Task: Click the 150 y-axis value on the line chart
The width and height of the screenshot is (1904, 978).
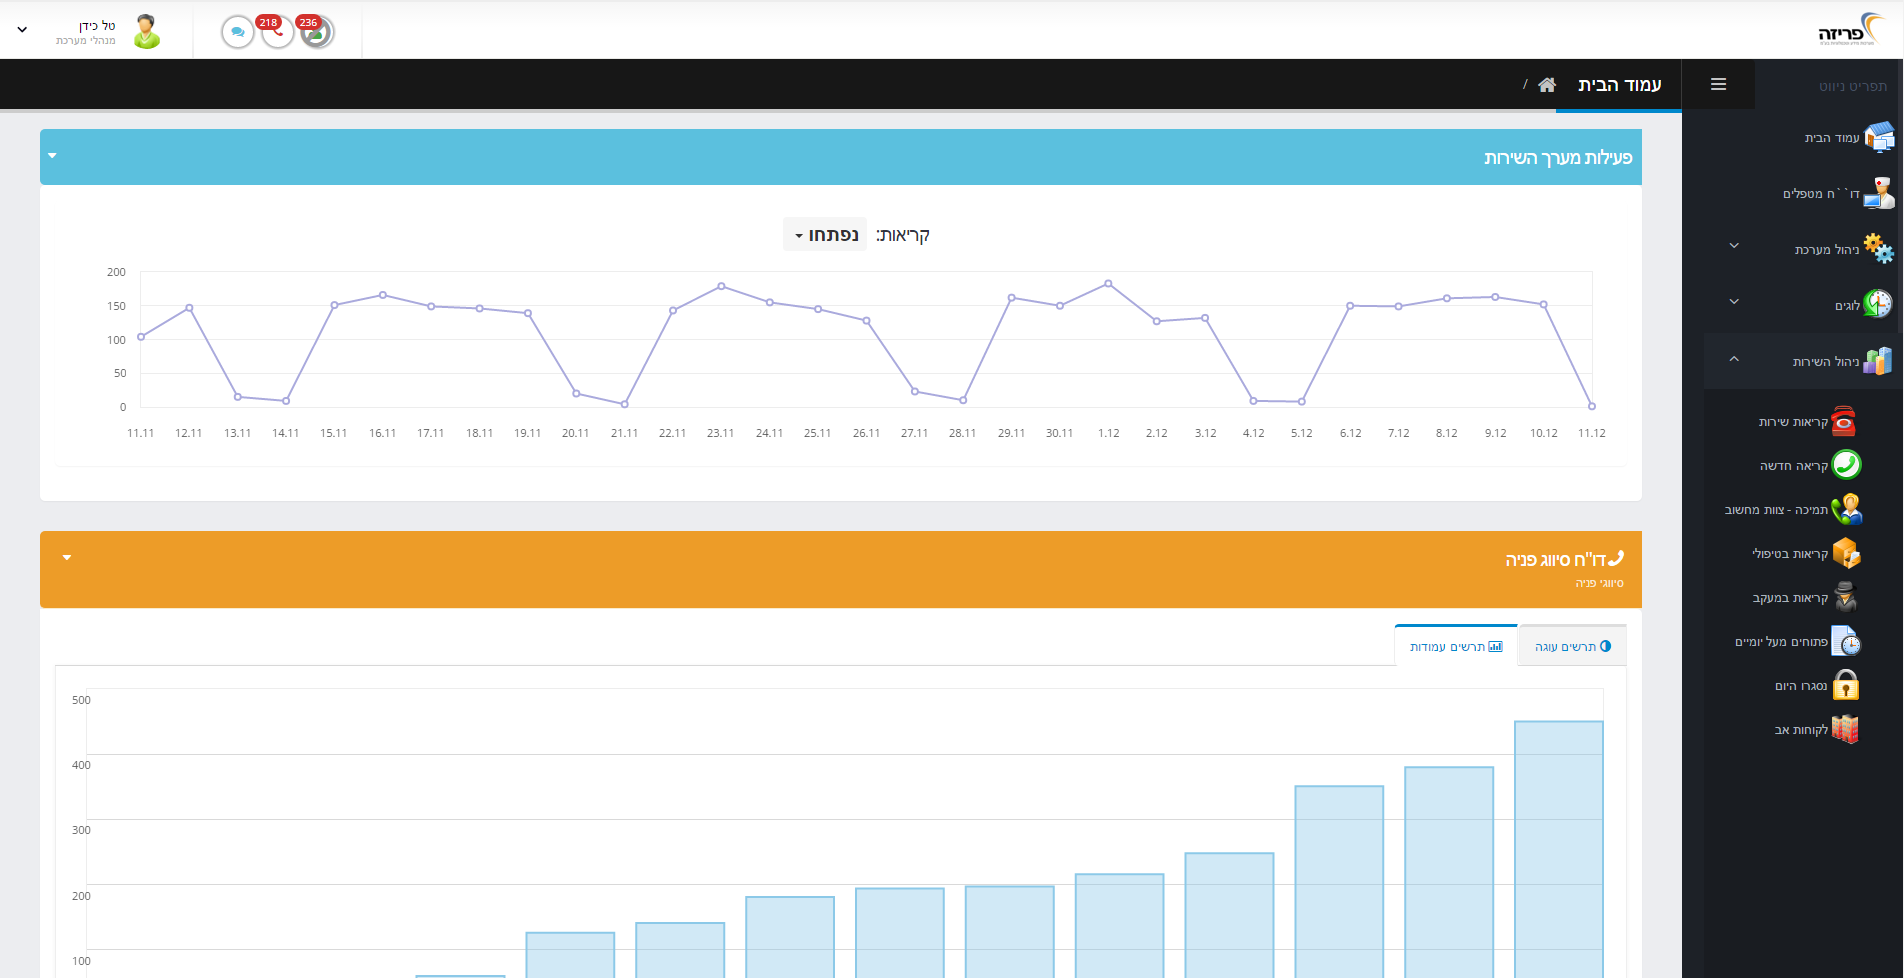Action: coord(116,306)
